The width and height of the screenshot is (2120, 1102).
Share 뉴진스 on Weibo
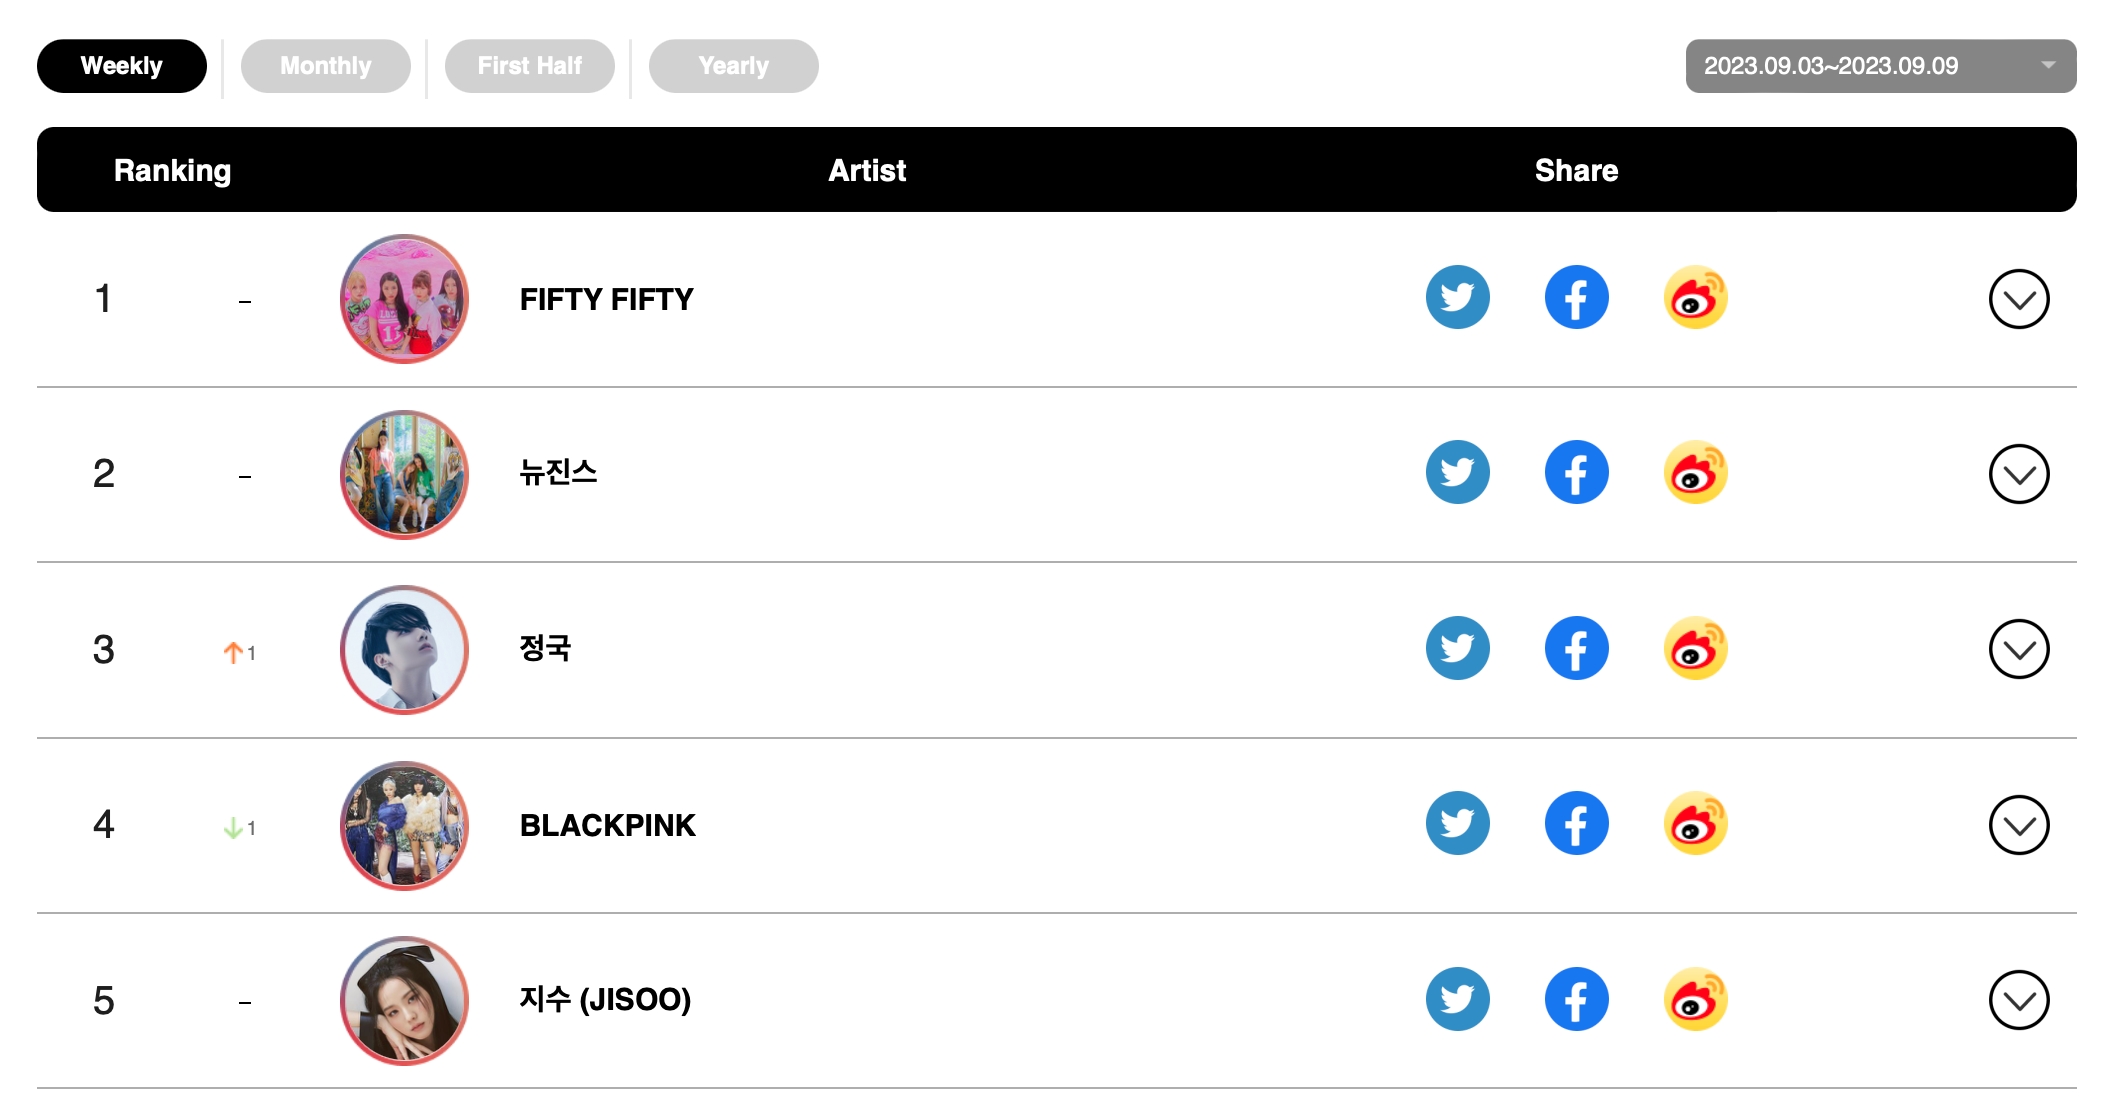(1695, 473)
